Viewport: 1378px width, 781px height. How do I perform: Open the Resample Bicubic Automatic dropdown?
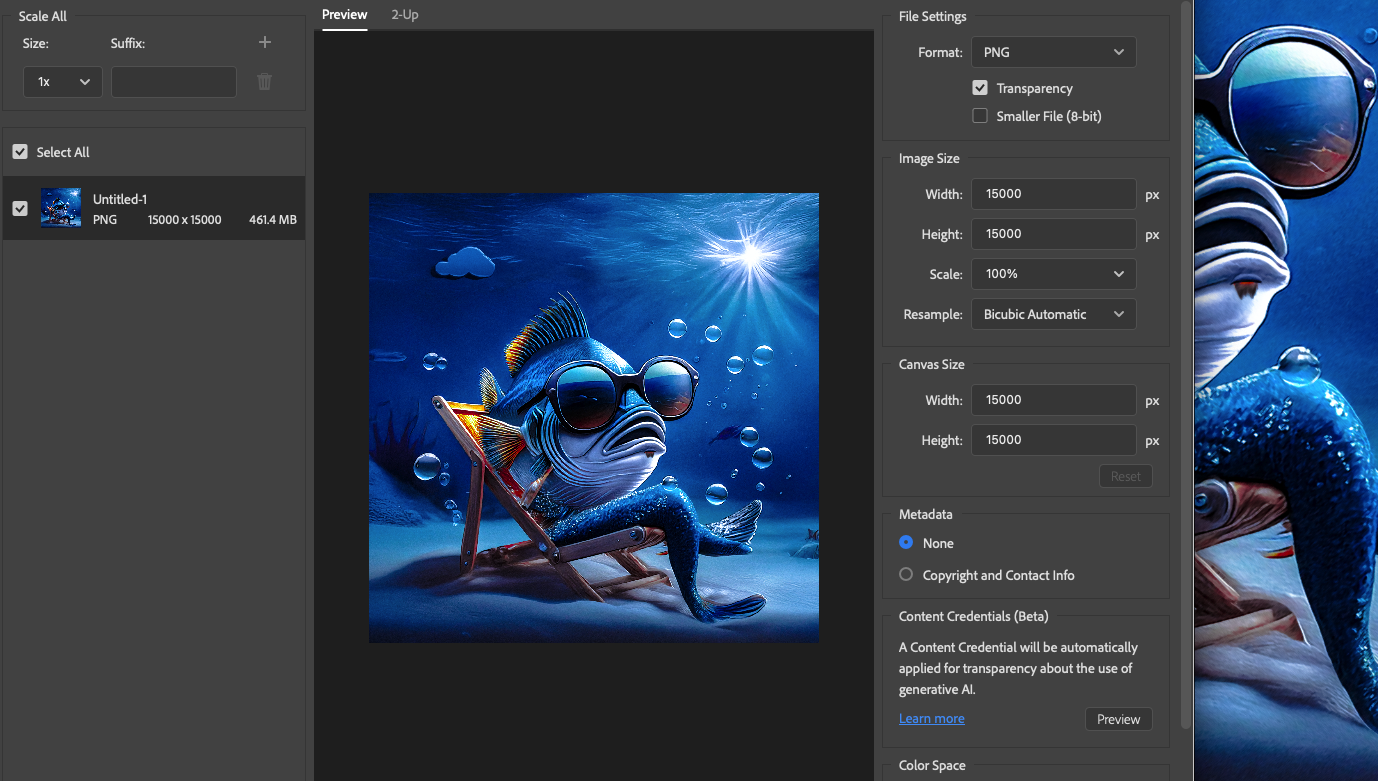[1053, 314]
